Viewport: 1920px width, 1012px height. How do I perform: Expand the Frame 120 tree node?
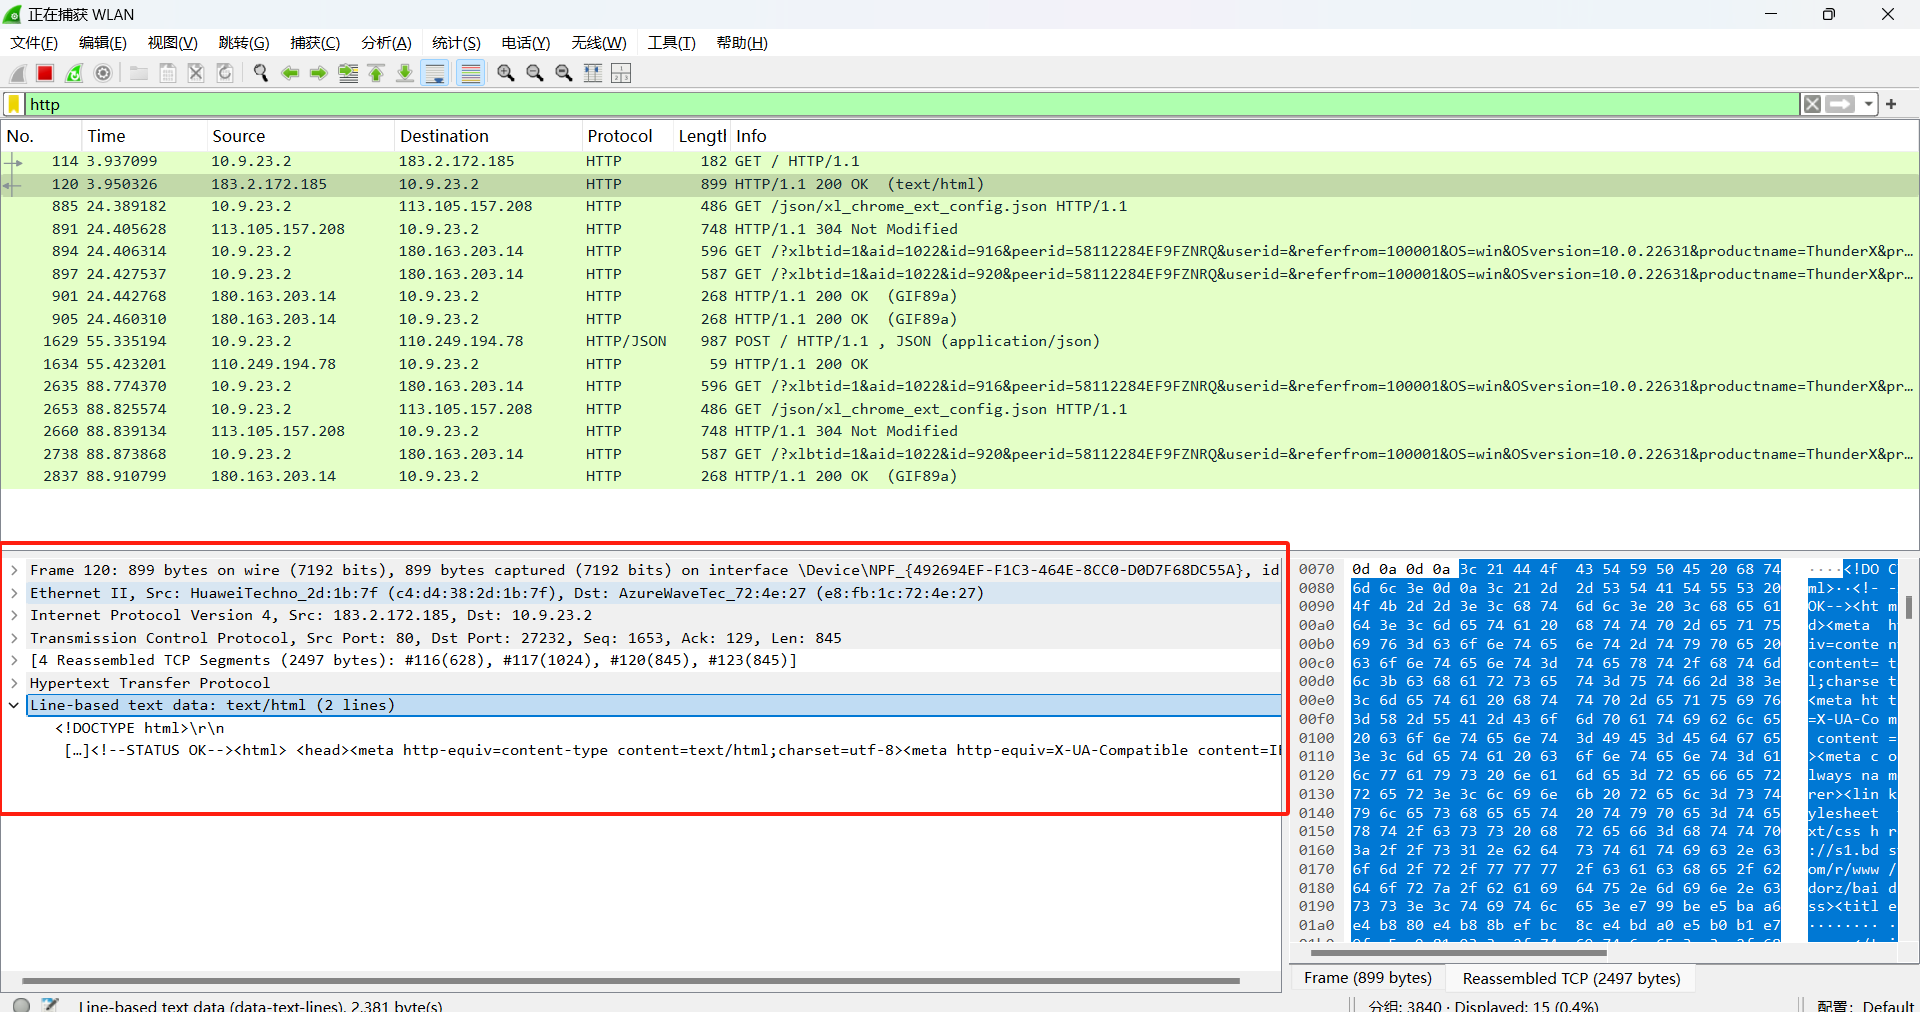(14, 570)
